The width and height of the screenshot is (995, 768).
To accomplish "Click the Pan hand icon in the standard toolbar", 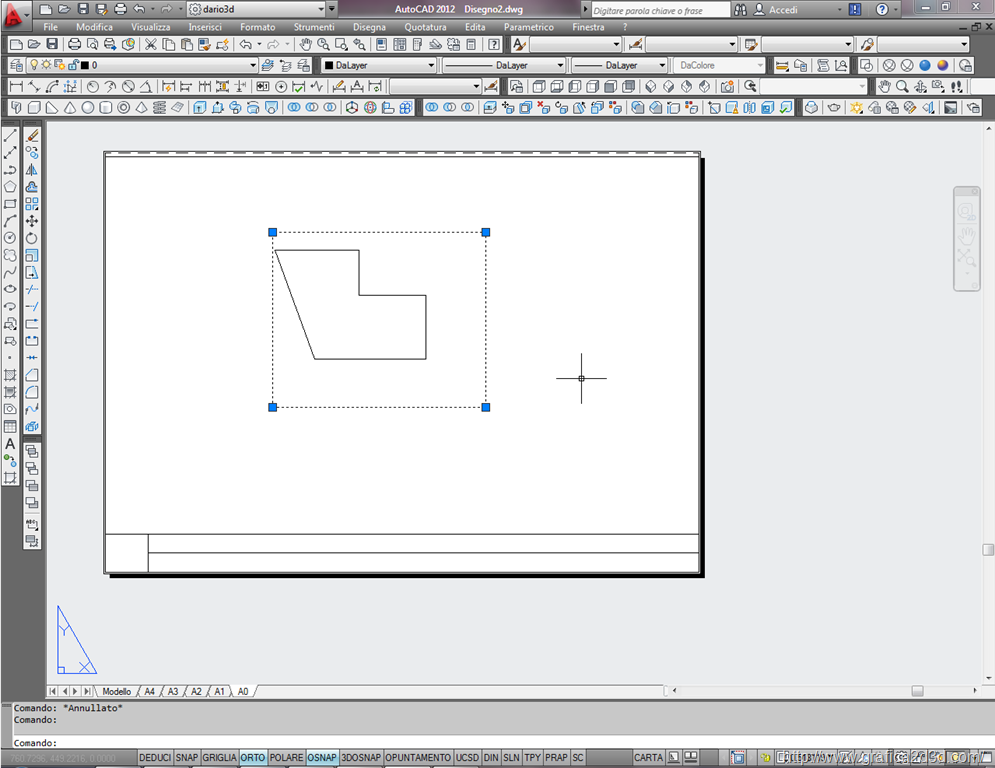I will (306, 45).
